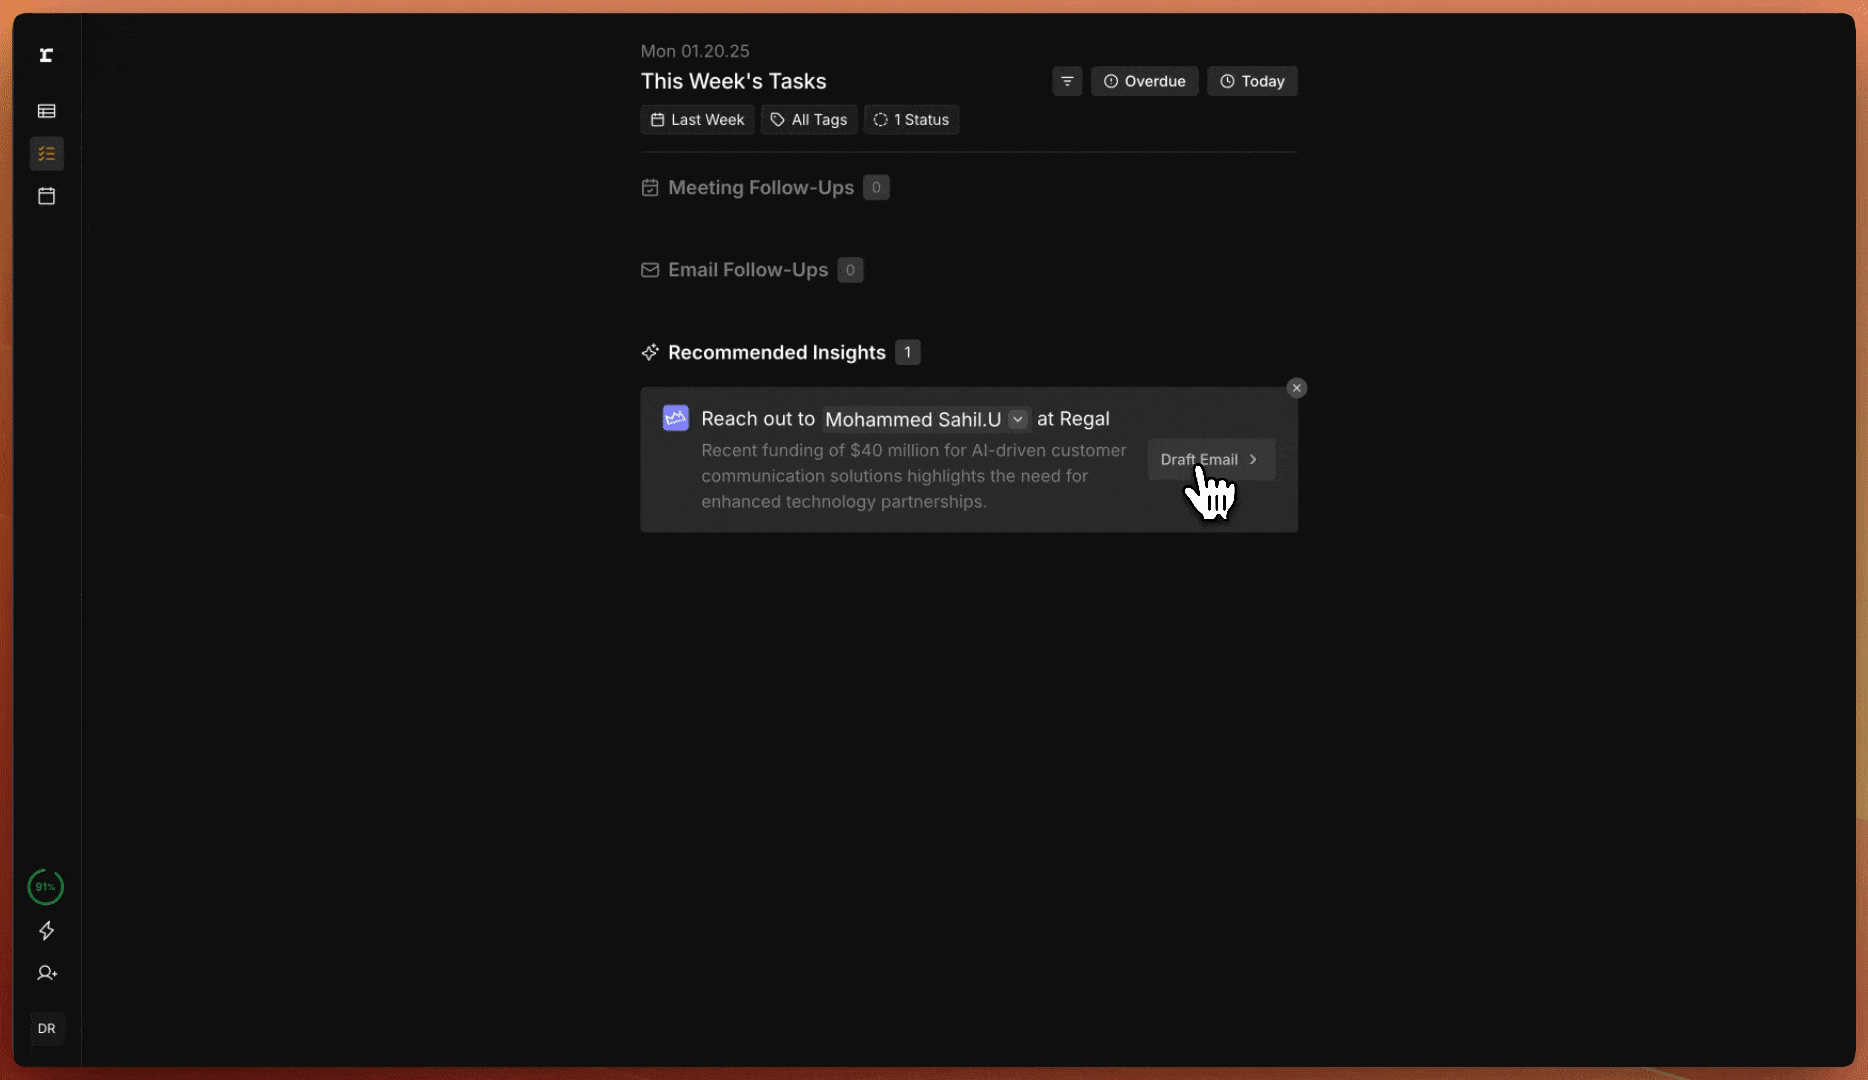Click the lightning bolt sidebar icon

(46, 931)
